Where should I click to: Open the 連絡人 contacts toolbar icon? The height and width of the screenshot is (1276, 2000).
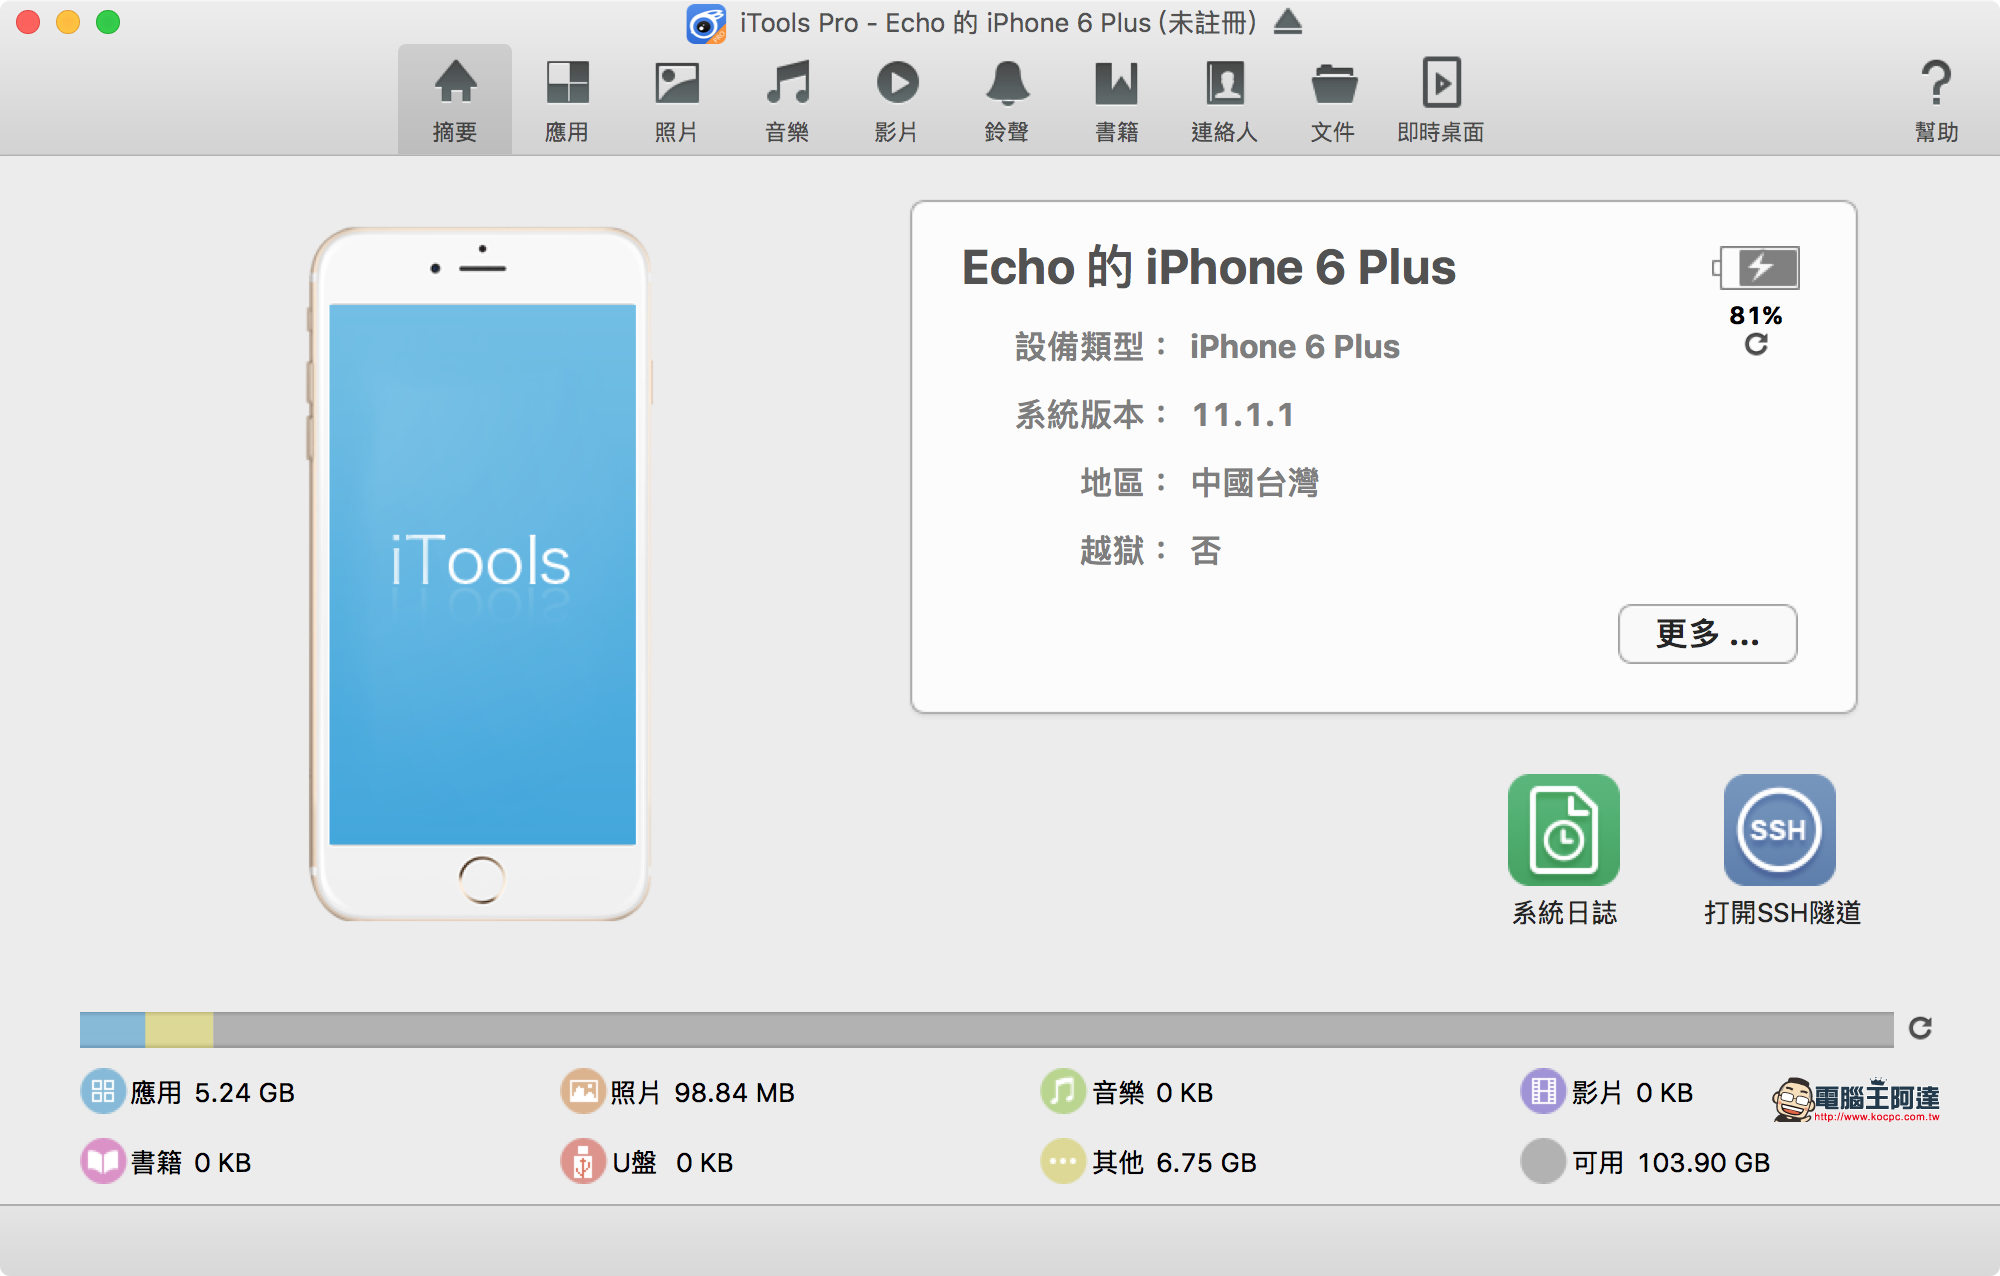1225,100
